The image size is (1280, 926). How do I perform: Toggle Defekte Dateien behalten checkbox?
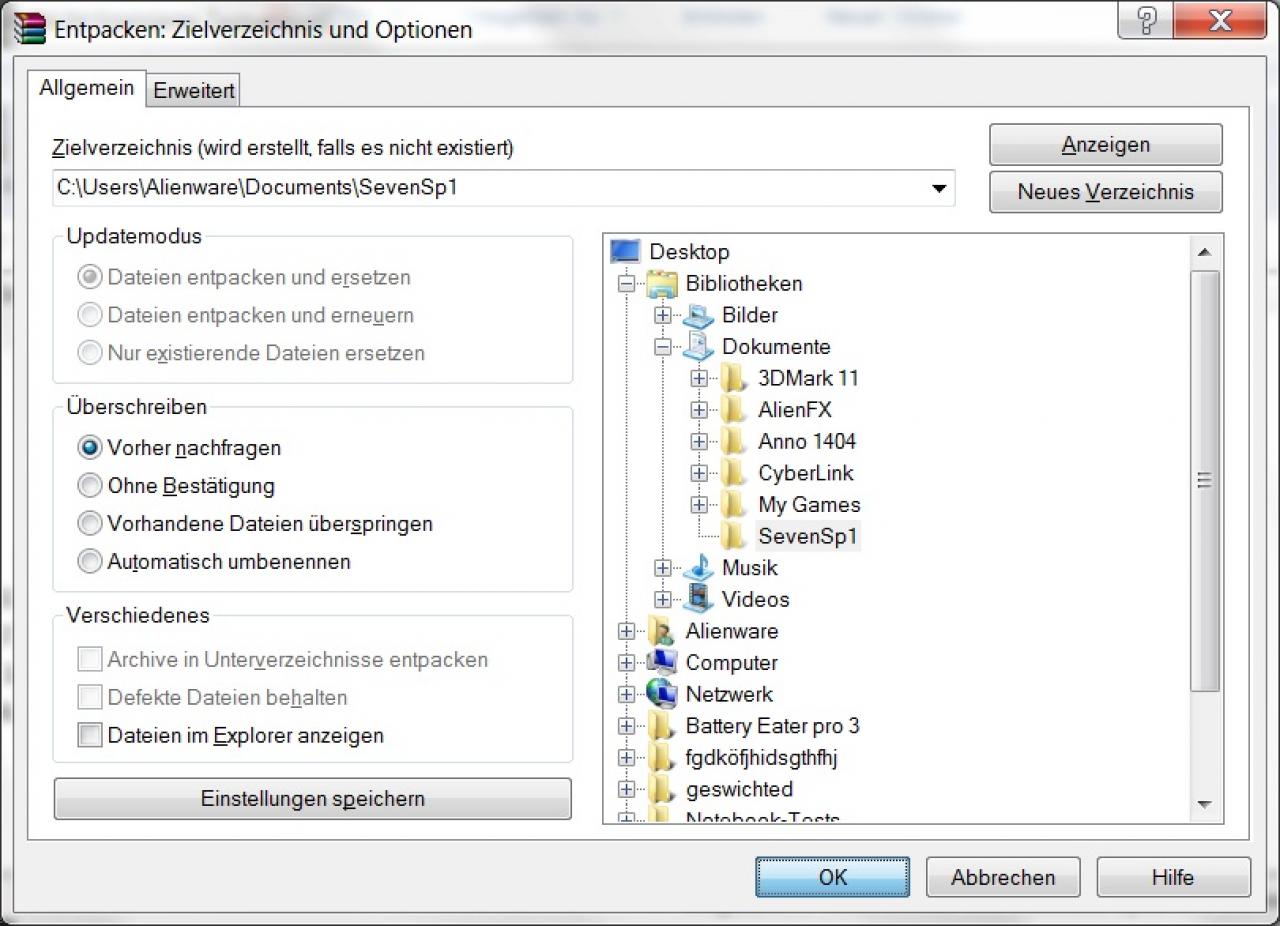pos(90,697)
